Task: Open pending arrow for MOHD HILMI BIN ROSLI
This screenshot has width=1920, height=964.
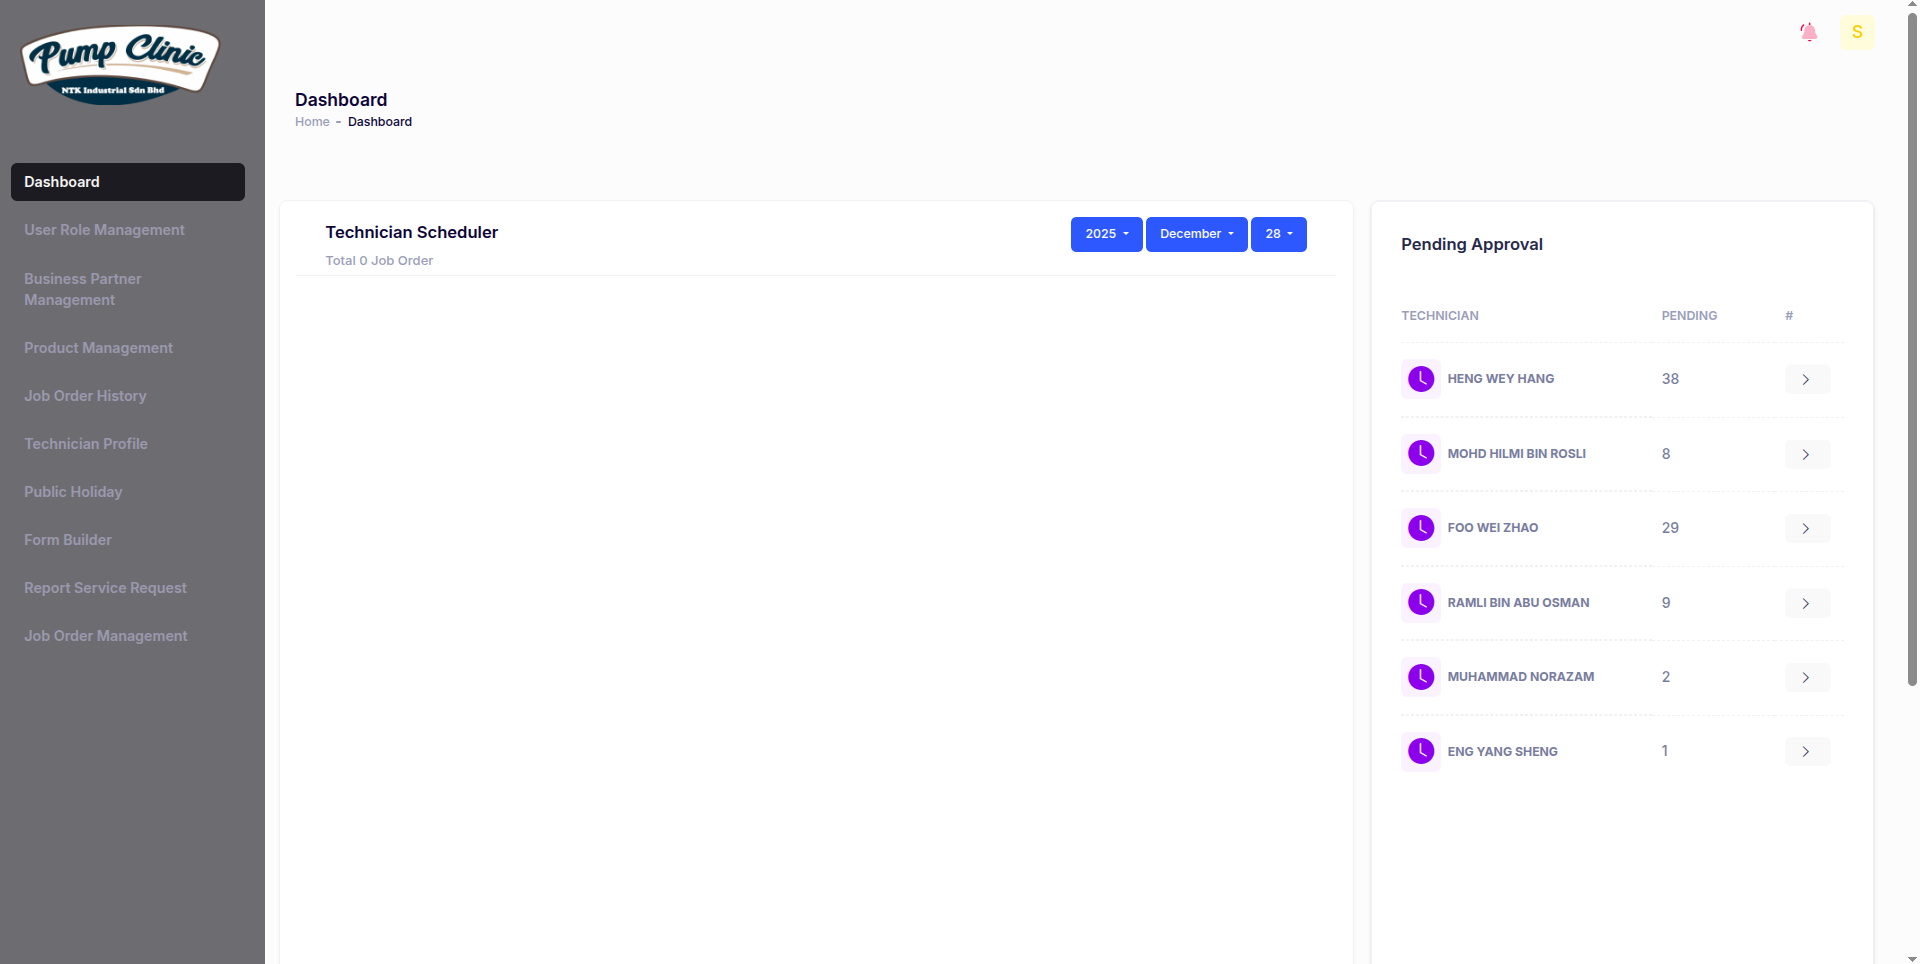Action: [1807, 455]
